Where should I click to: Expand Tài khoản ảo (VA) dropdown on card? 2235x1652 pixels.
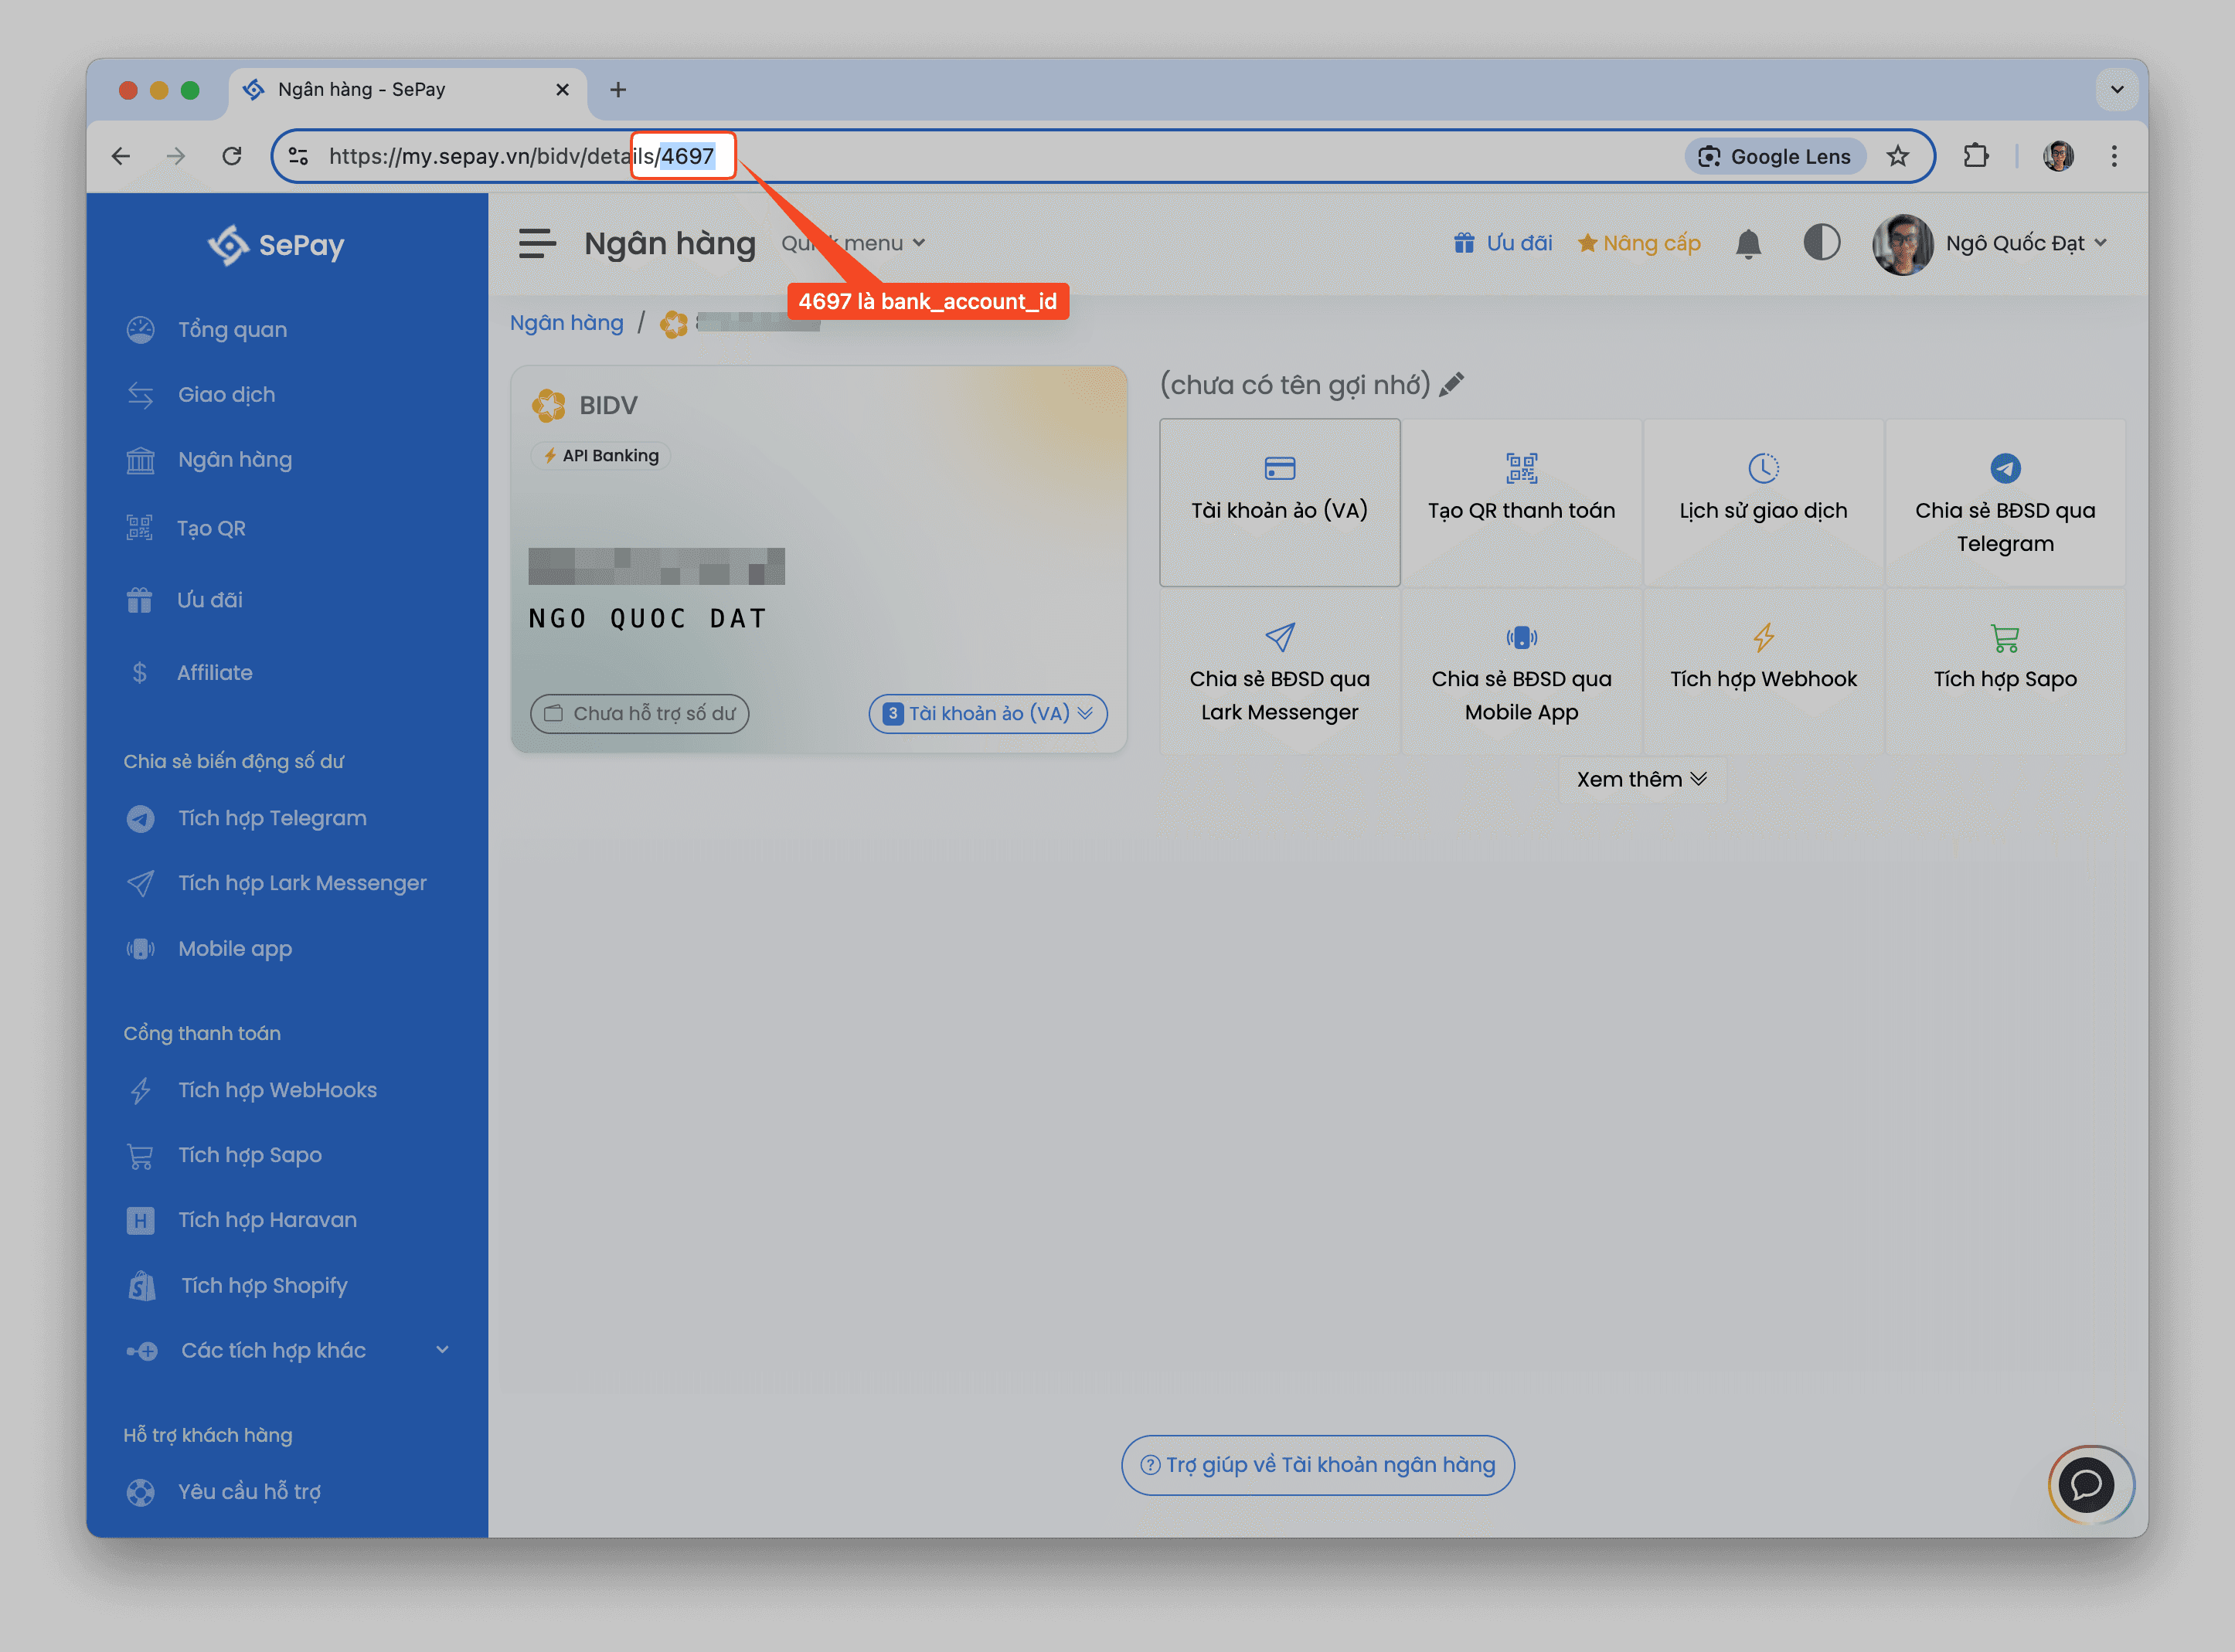[988, 713]
